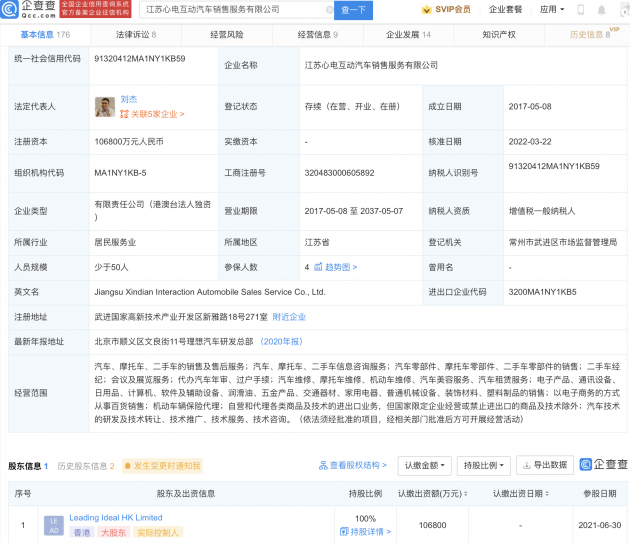Click shareholding date 2021-06-30 cell

click(600, 525)
